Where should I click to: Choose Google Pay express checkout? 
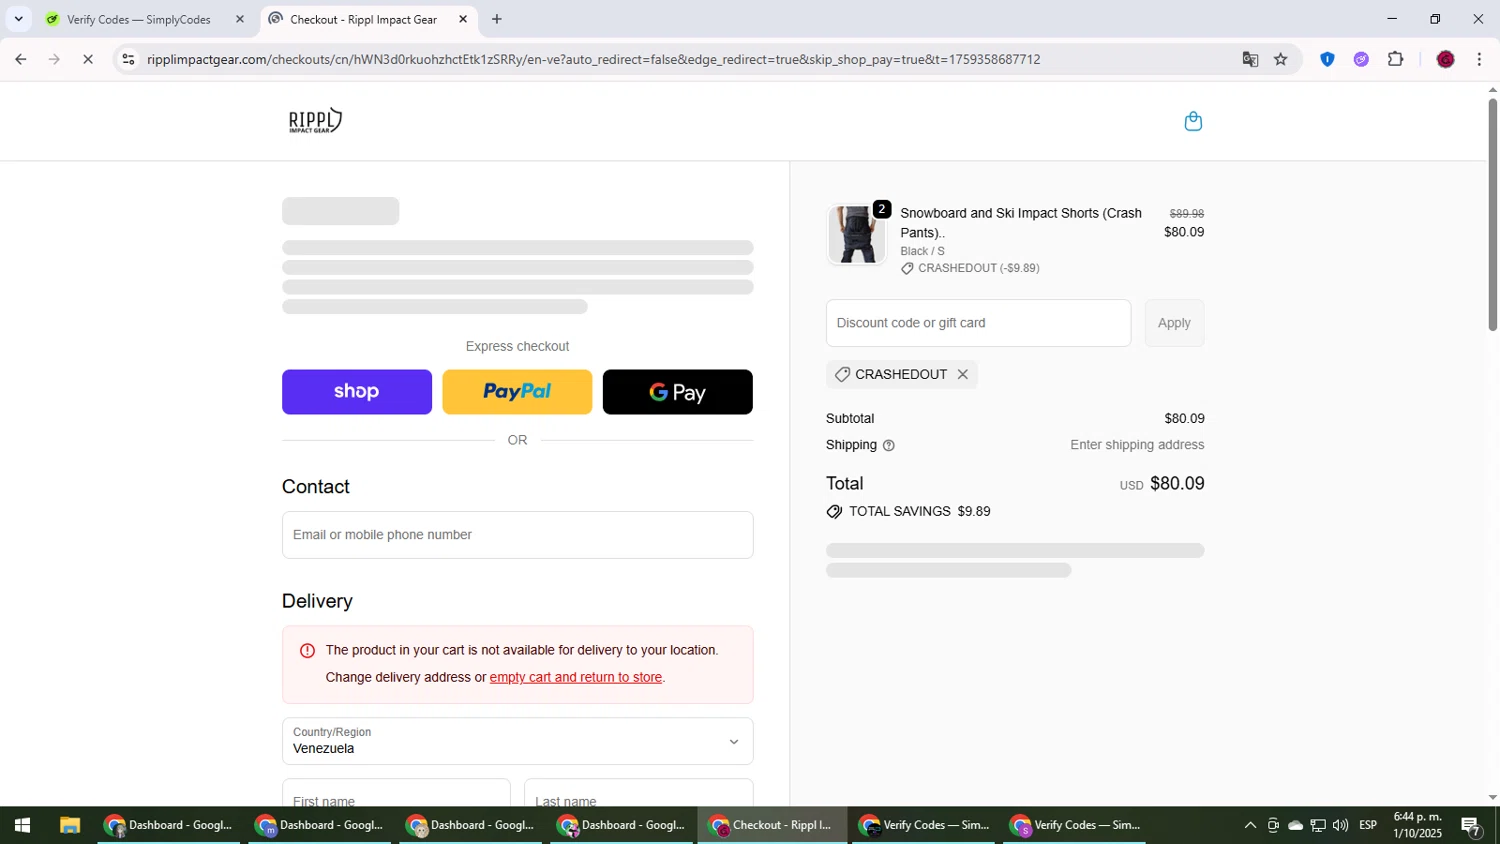[677, 392]
